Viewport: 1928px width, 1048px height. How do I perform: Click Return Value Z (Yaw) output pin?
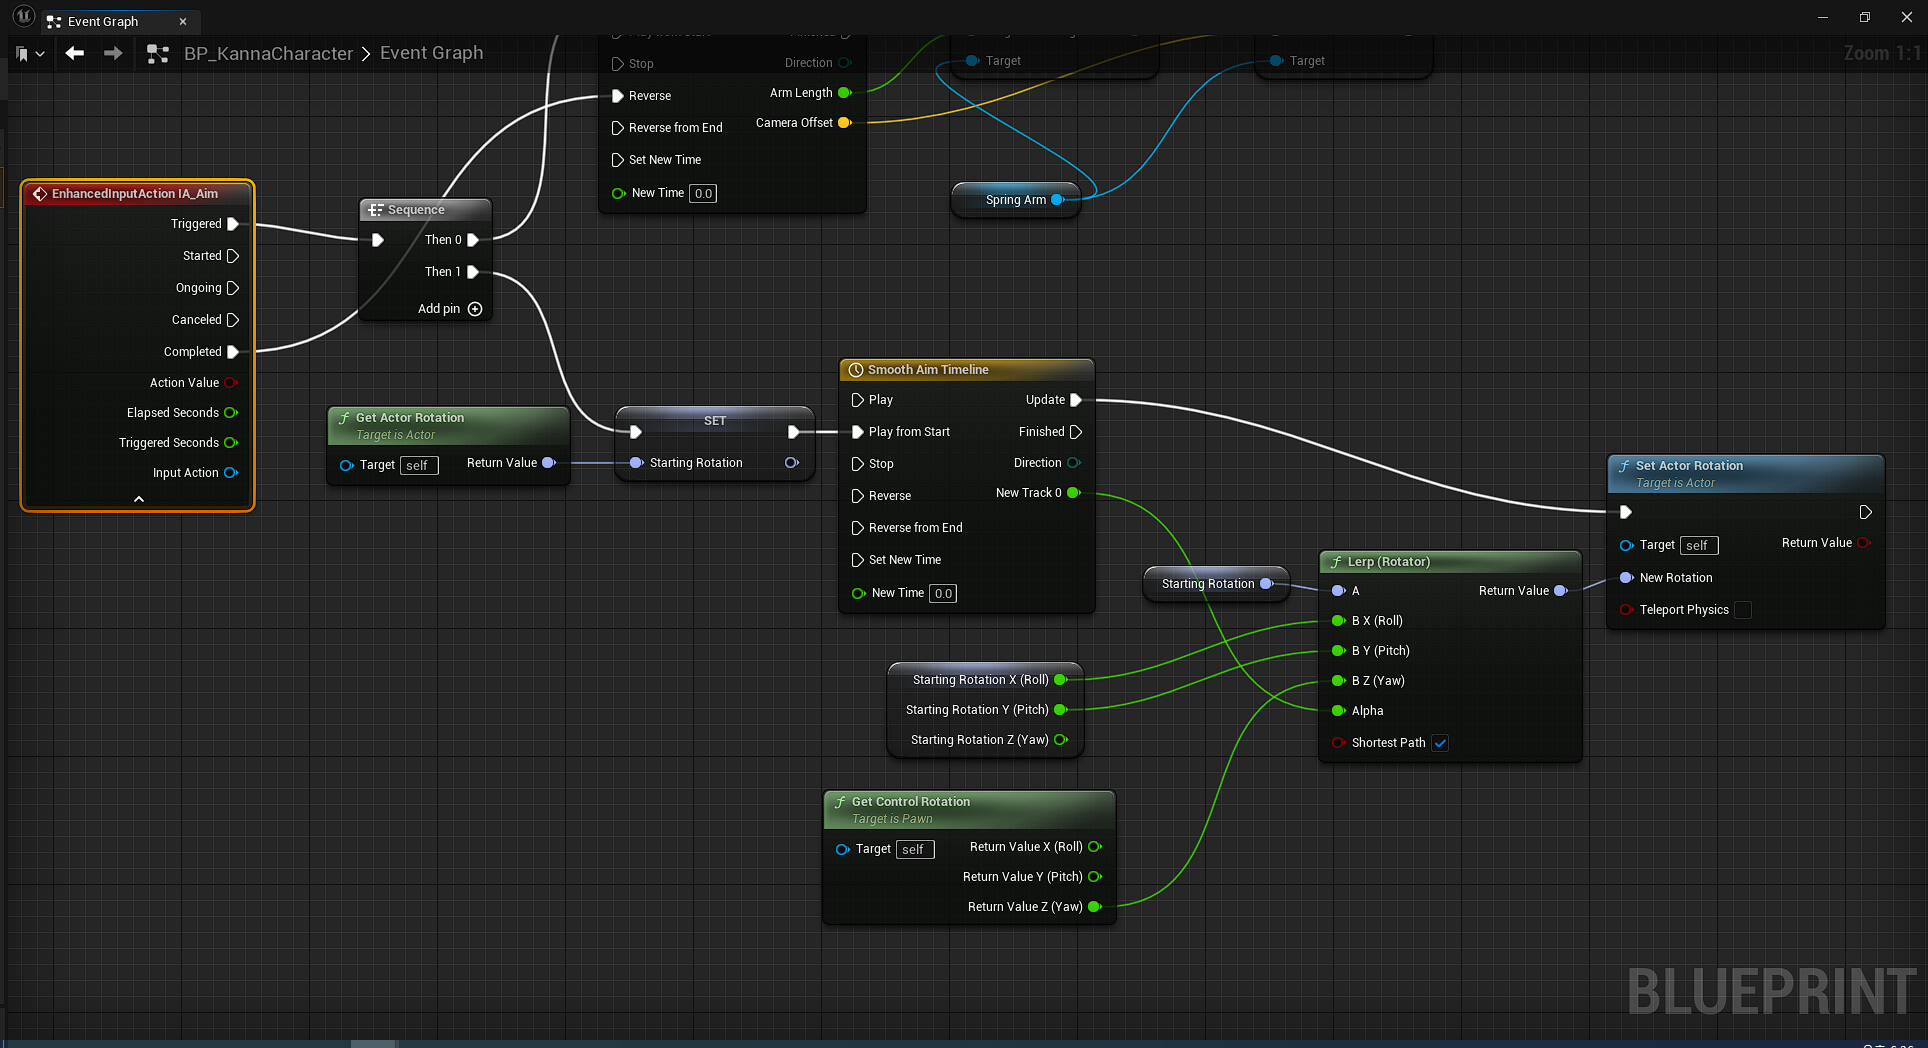[1095, 907]
